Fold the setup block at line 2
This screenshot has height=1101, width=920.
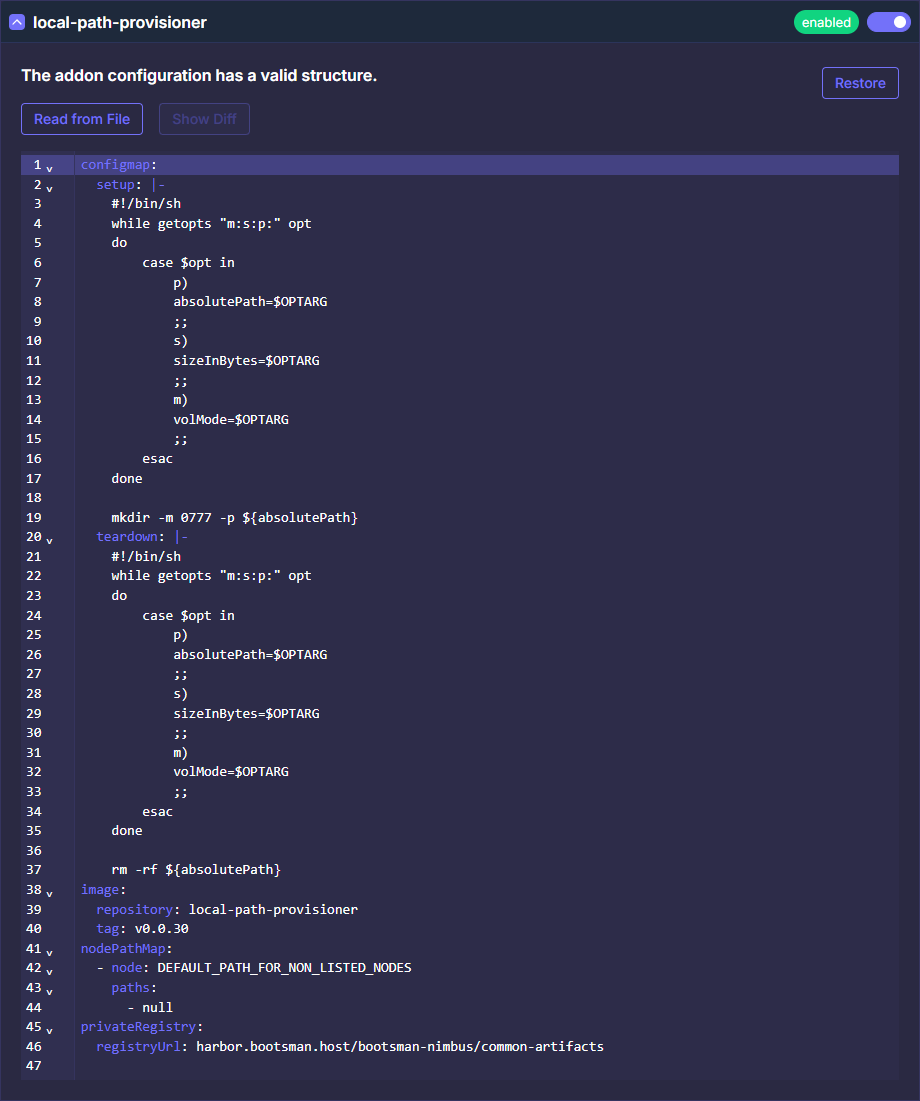tap(50, 188)
